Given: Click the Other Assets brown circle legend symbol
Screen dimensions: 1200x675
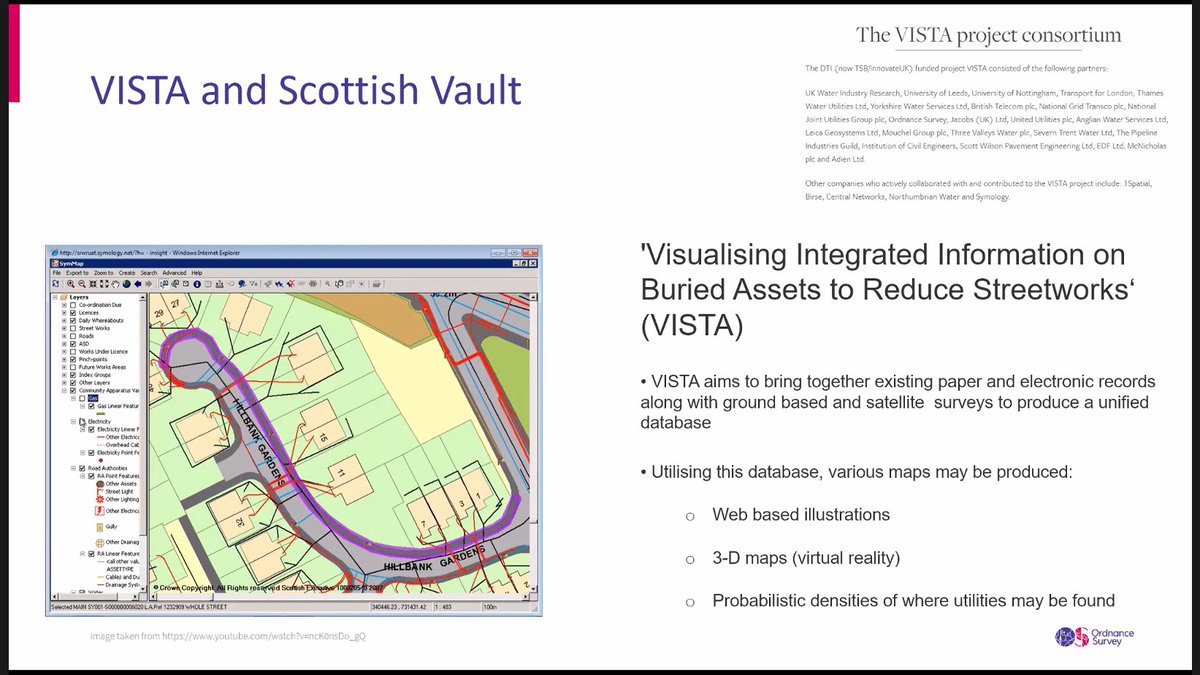Looking at the screenshot, I should coord(100,484).
